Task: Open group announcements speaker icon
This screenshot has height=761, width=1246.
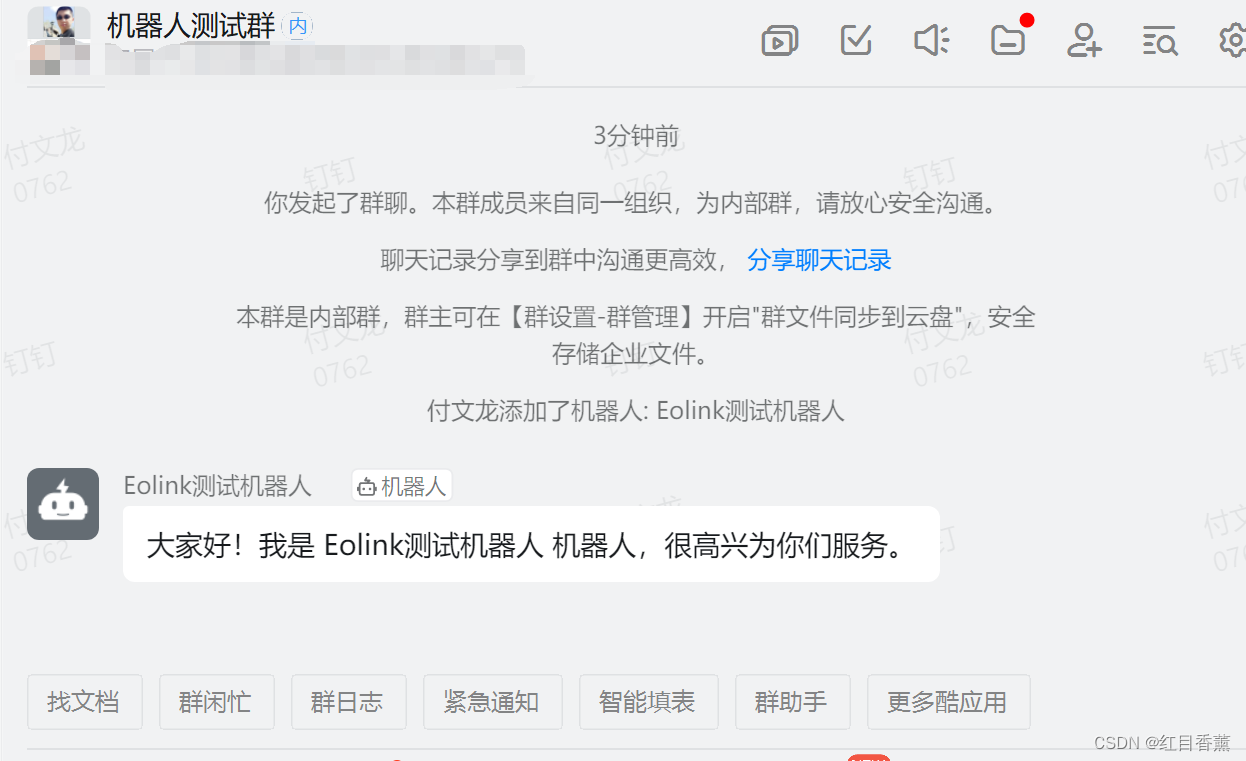Action: pos(931,40)
